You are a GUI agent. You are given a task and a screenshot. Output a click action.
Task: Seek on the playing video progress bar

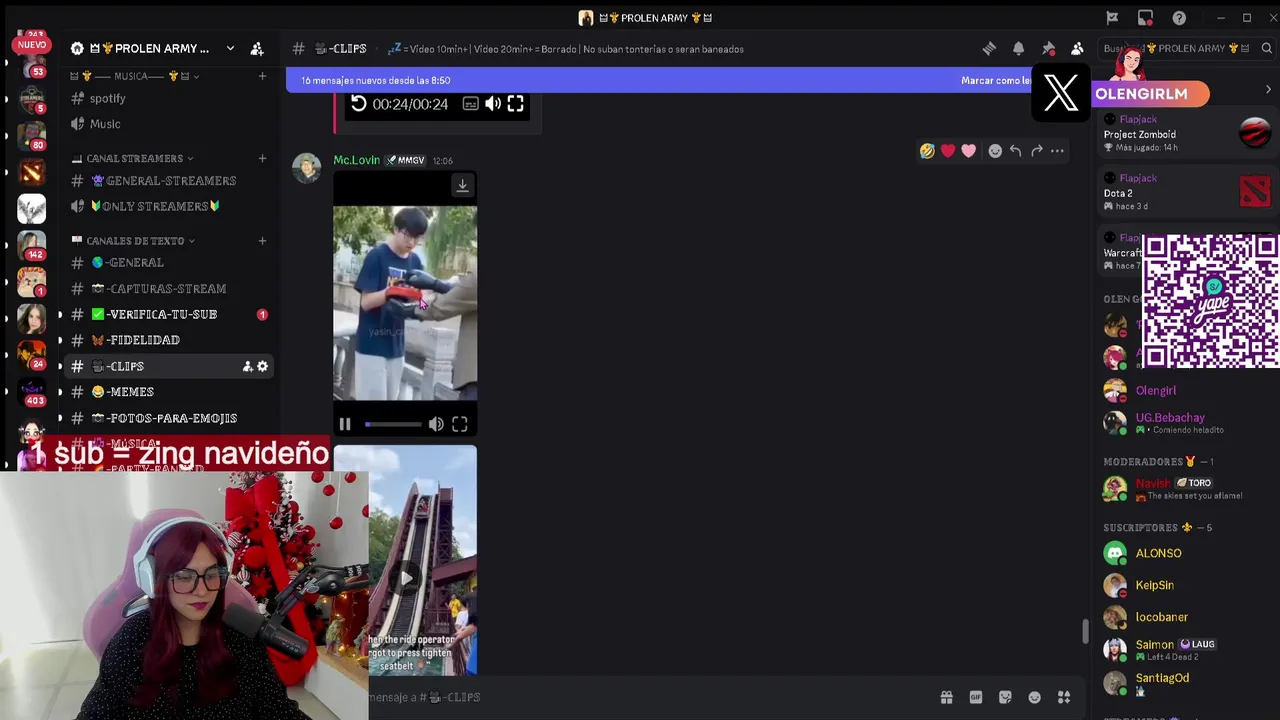tap(392, 424)
